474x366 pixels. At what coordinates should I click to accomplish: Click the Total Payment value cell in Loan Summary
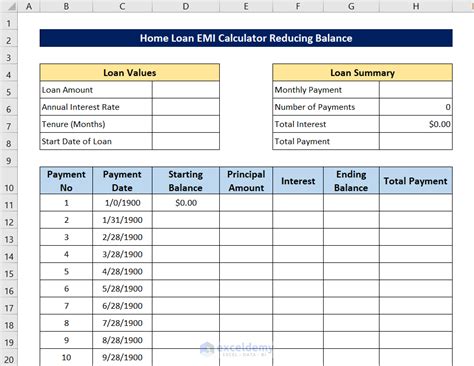pyautogui.click(x=416, y=141)
